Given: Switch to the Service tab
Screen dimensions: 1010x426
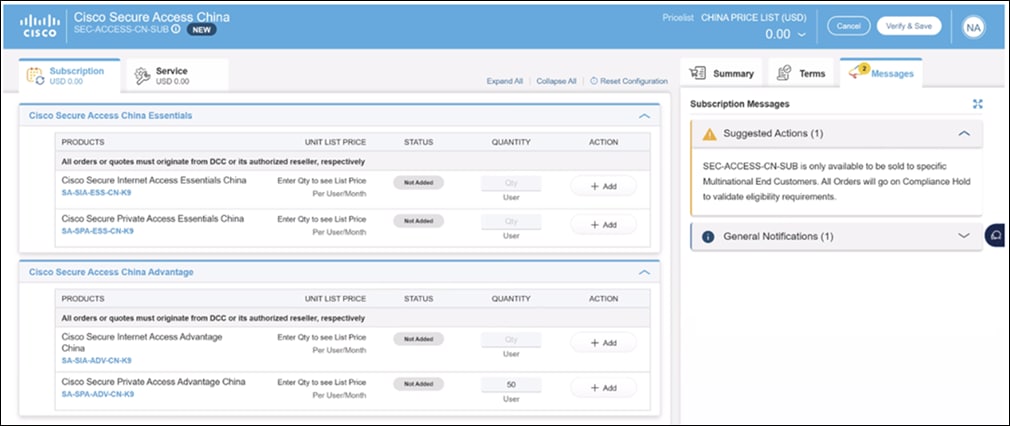Looking at the screenshot, I should 178,76.
